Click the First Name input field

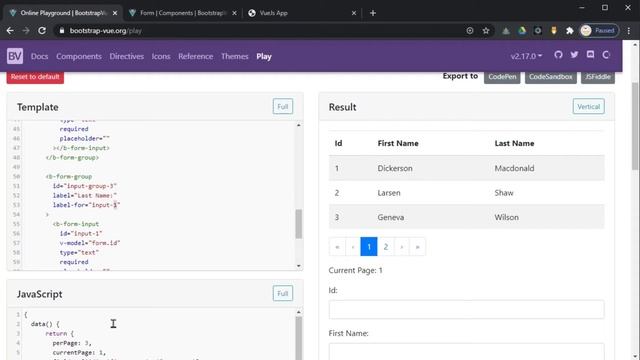pyautogui.click(x=467, y=351)
